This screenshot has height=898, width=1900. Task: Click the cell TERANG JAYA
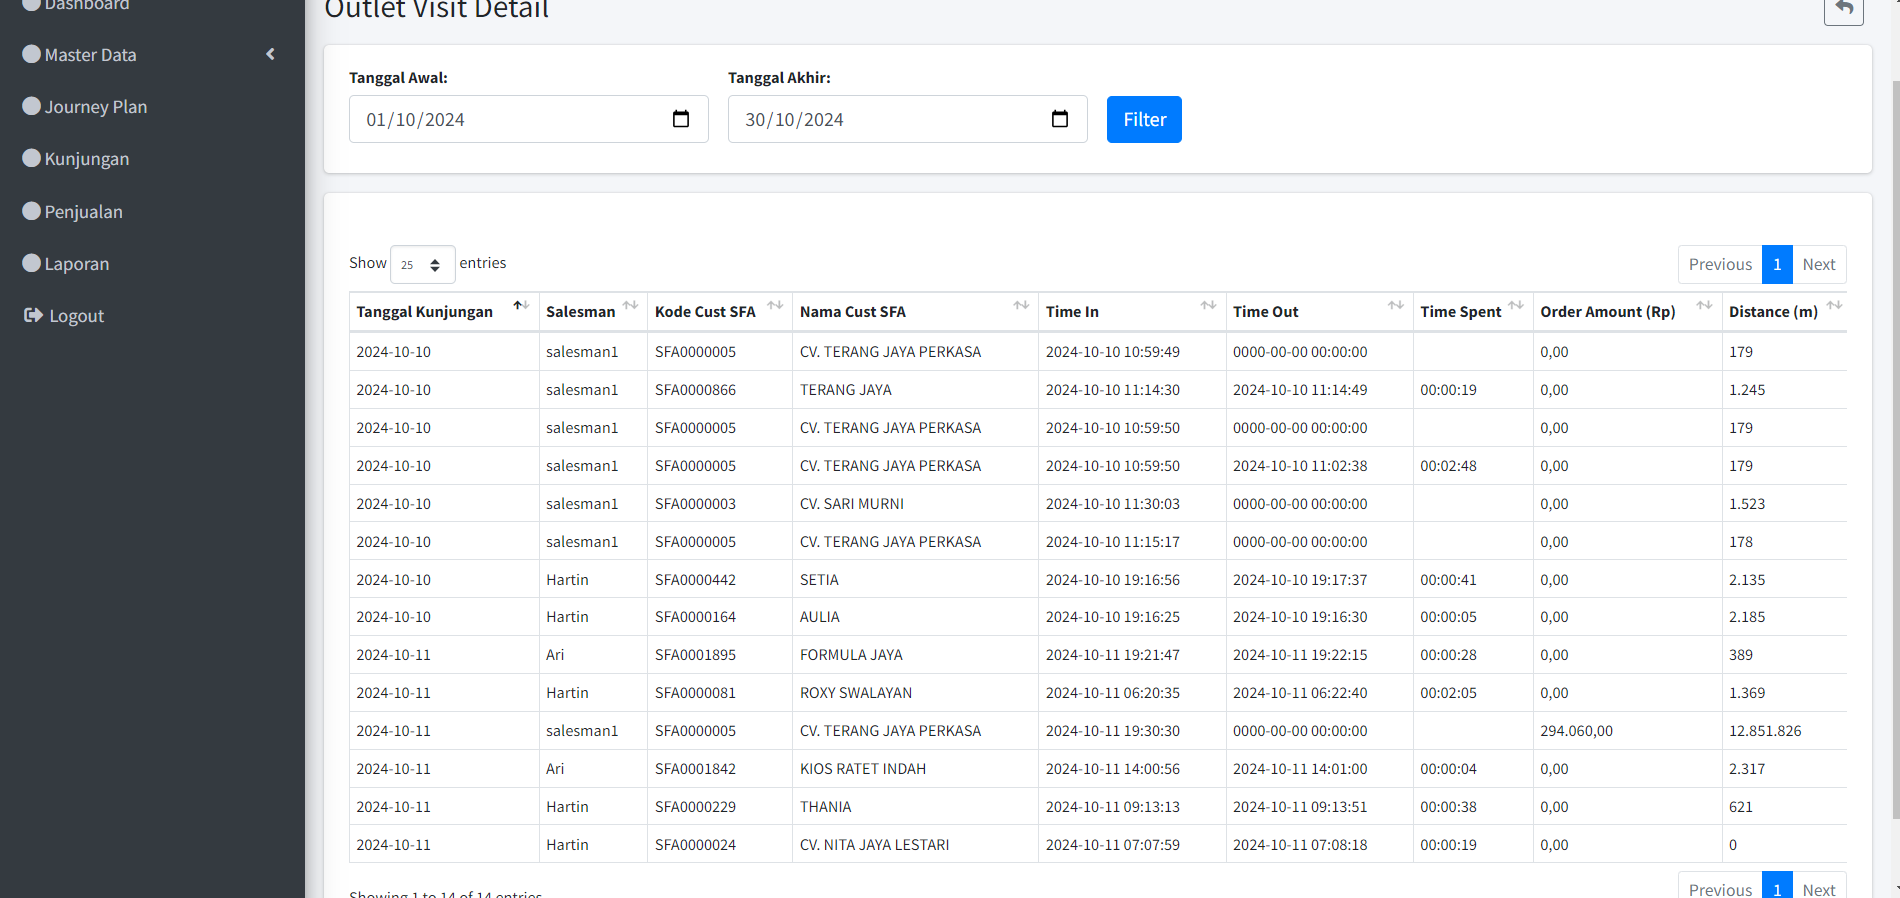coord(846,390)
